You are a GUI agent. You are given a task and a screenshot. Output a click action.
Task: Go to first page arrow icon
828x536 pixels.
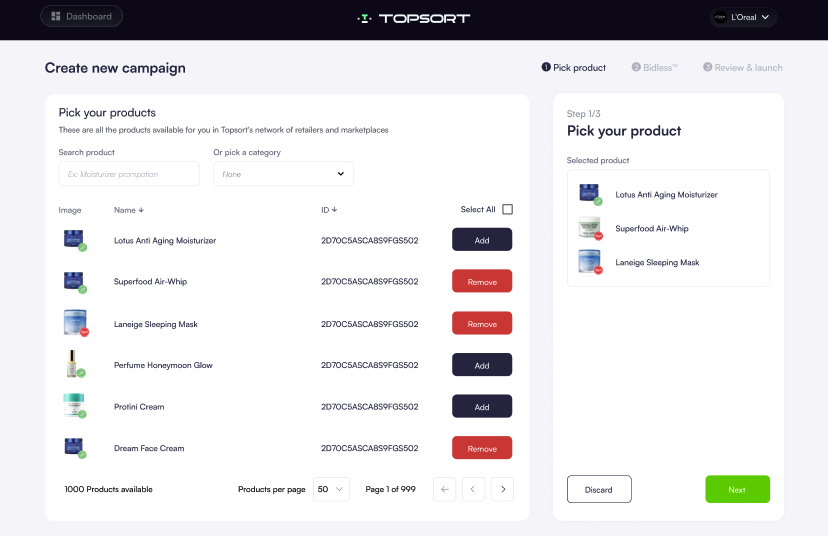(445, 489)
